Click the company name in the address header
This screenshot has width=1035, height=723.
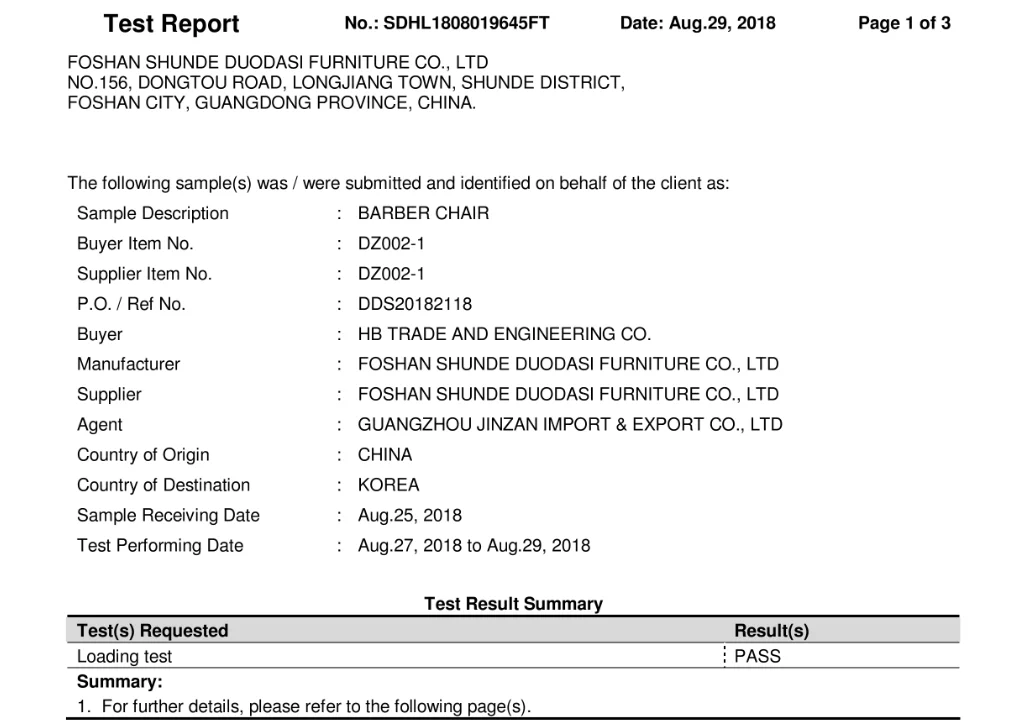tap(277, 63)
